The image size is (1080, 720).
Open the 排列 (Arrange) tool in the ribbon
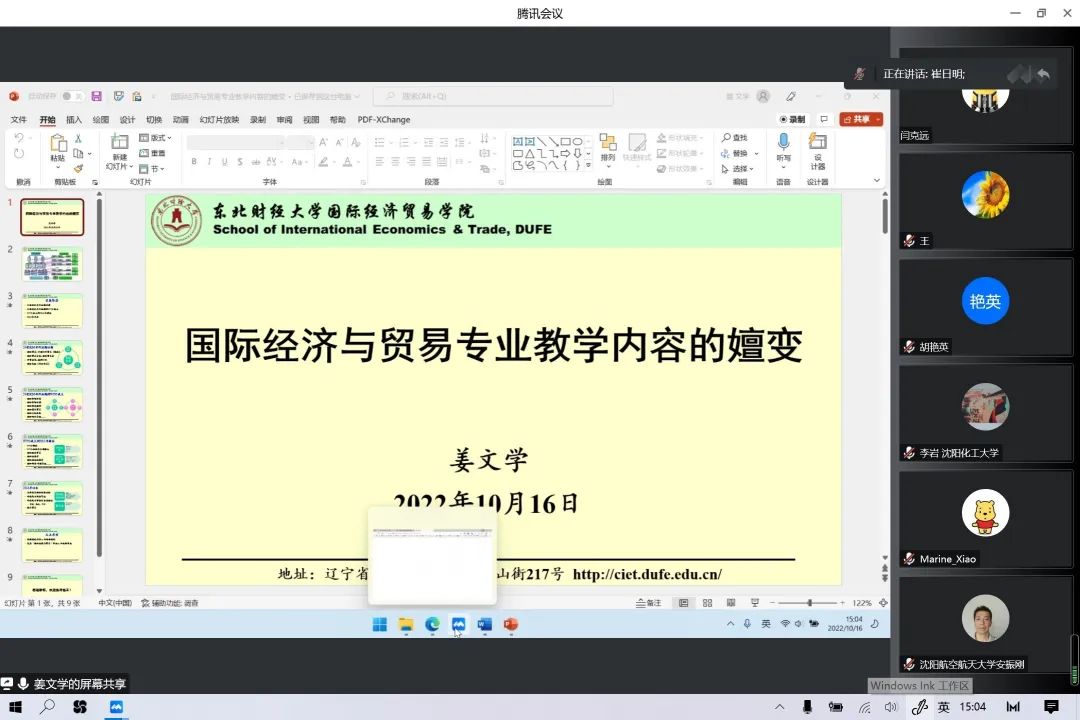pos(608,147)
